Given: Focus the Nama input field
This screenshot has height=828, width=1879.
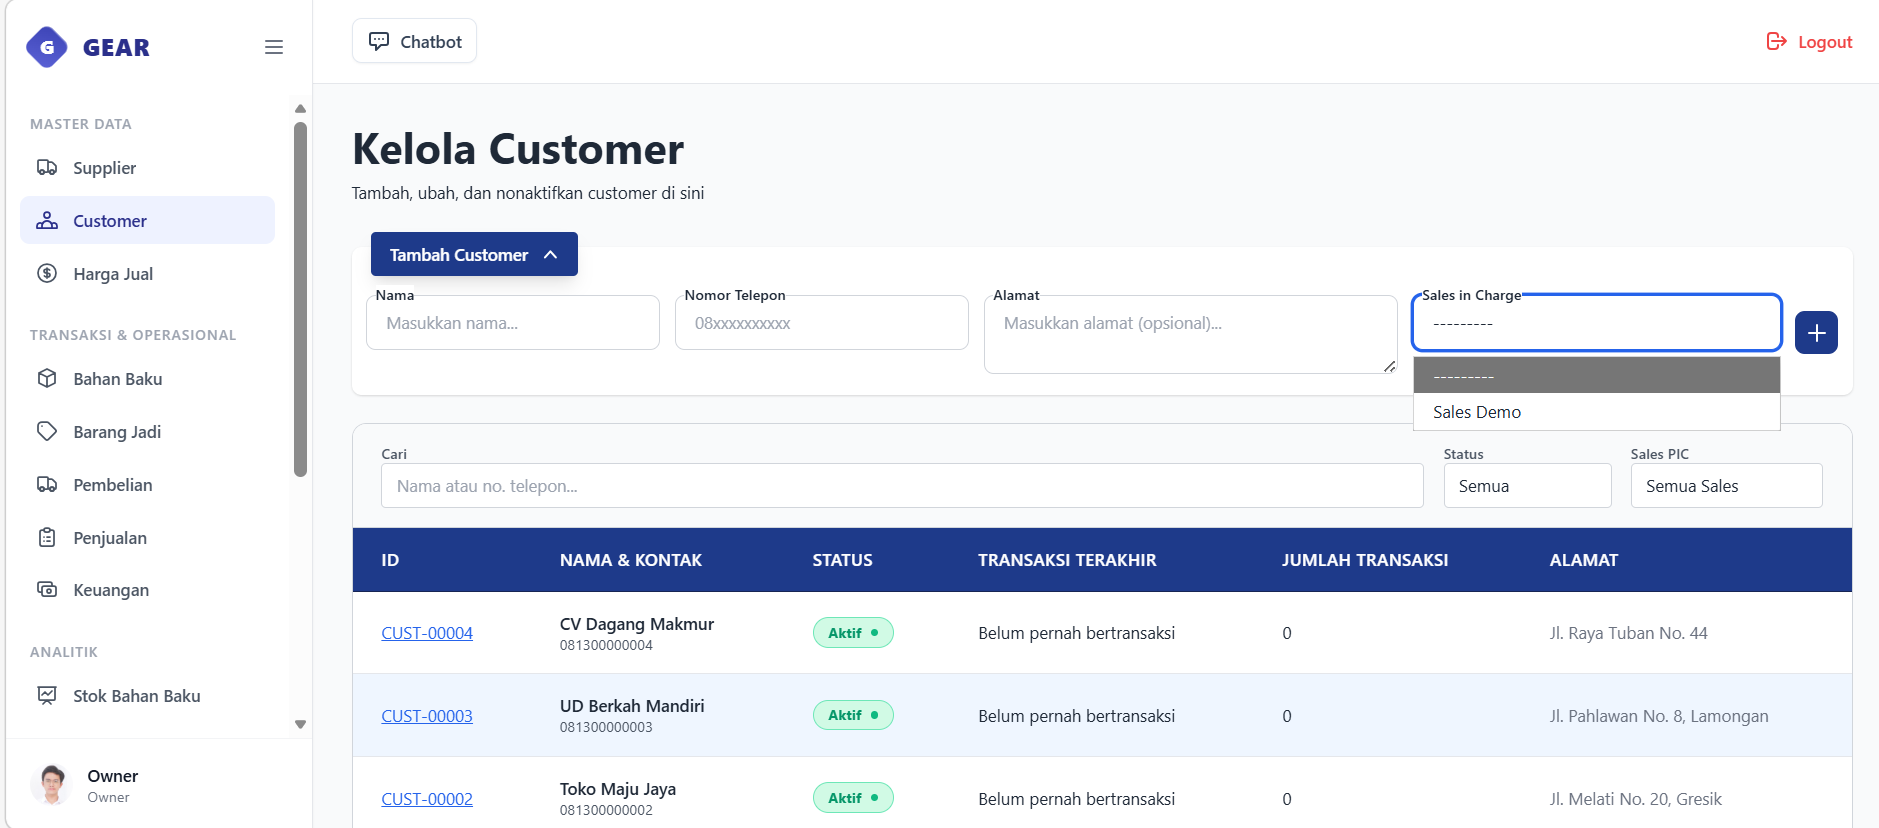Looking at the screenshot, I should [x=513, y=322].
